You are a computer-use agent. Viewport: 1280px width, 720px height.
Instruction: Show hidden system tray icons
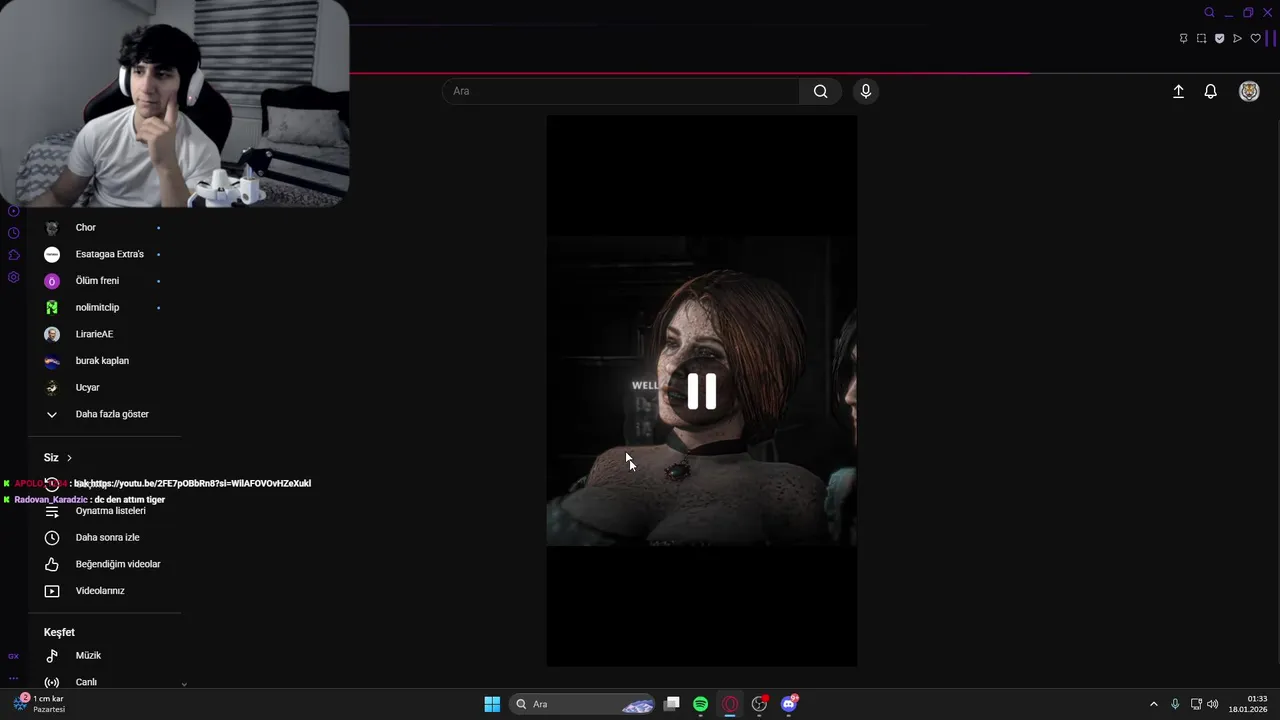[1153, 704]
